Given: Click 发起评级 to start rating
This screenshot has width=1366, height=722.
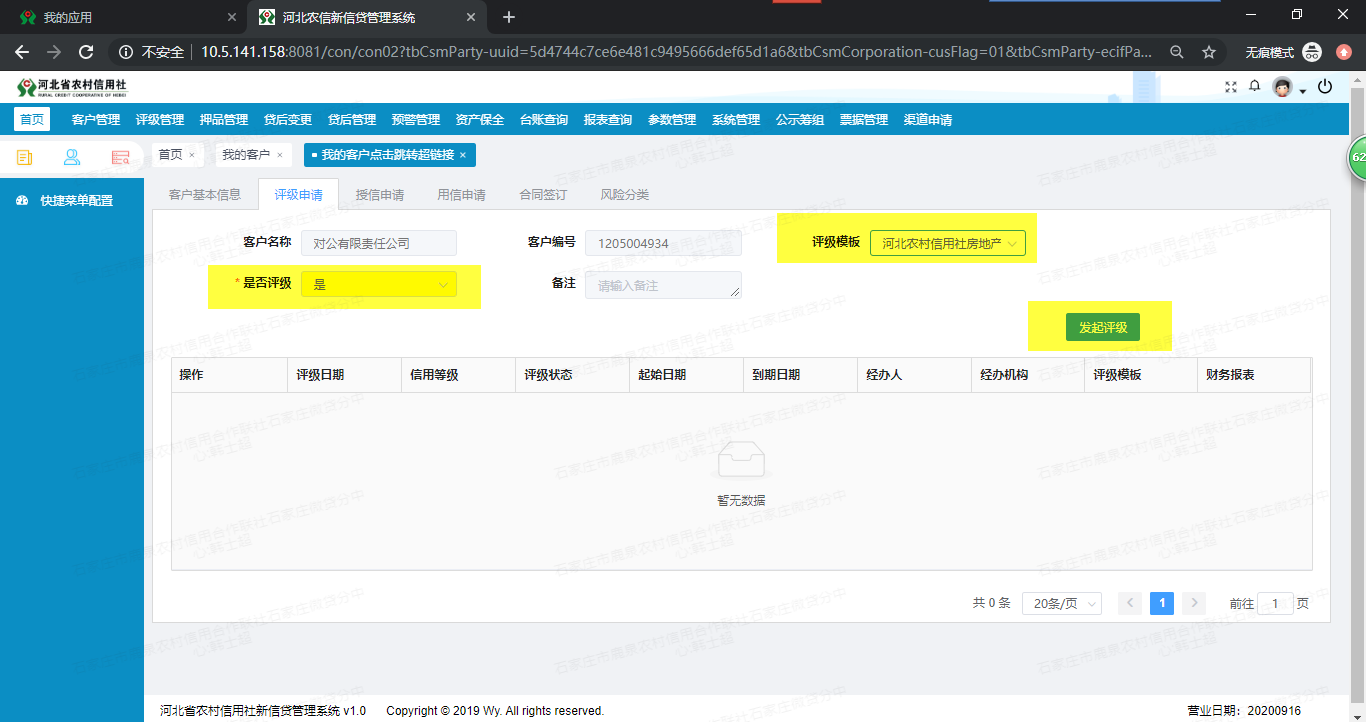Looking at the screenshot, I should coord(1101,326).
